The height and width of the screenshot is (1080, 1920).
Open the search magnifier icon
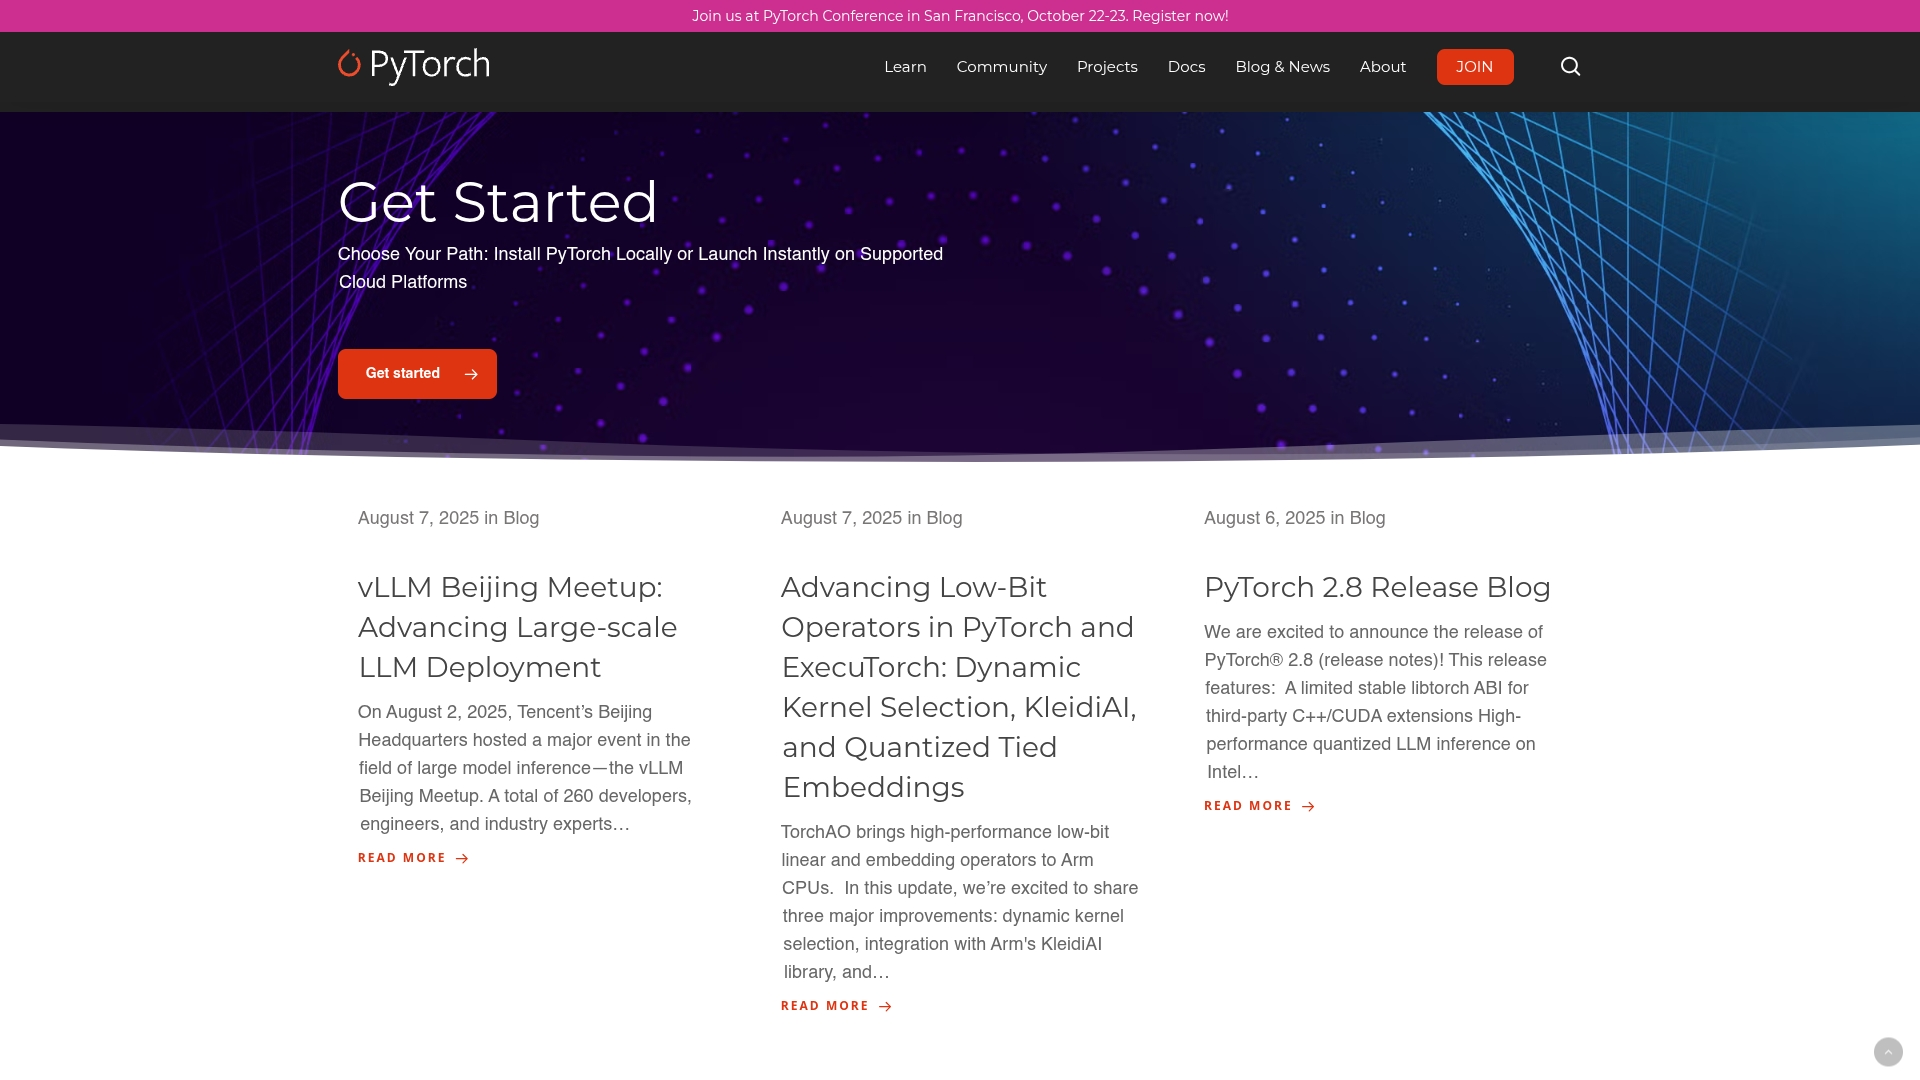point(1570,66)
